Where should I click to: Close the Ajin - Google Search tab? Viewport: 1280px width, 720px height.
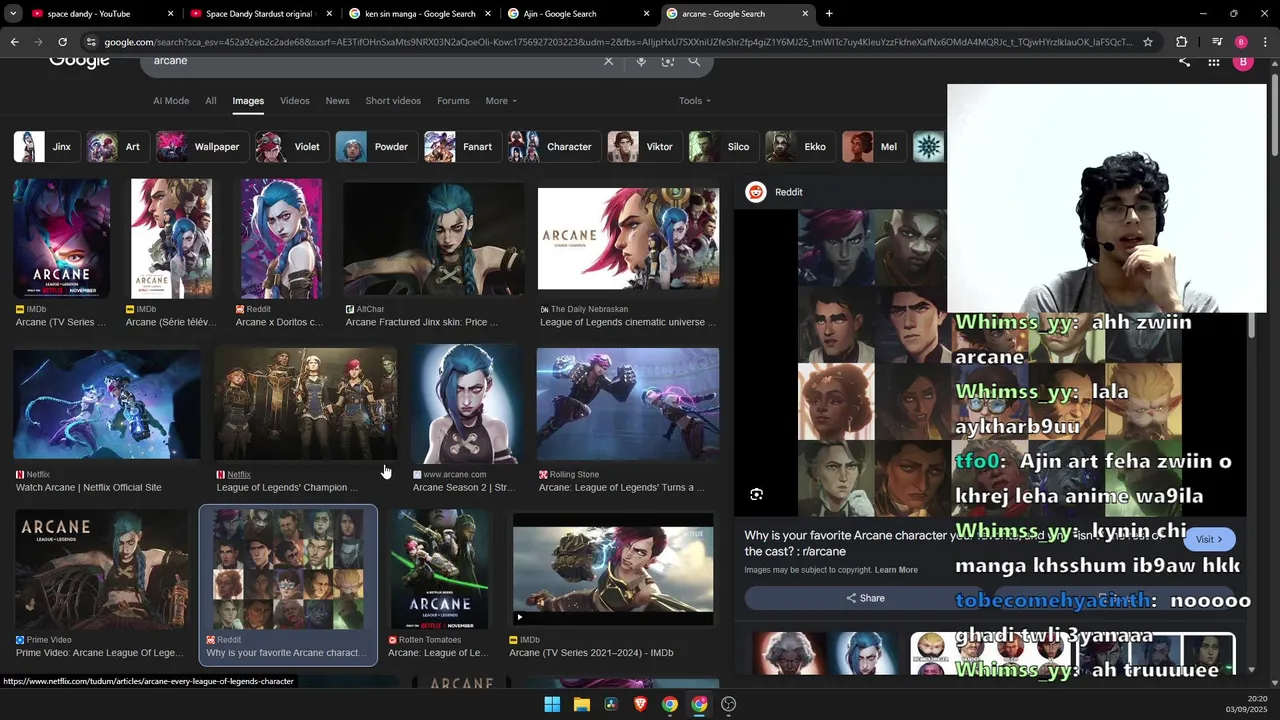647,14
